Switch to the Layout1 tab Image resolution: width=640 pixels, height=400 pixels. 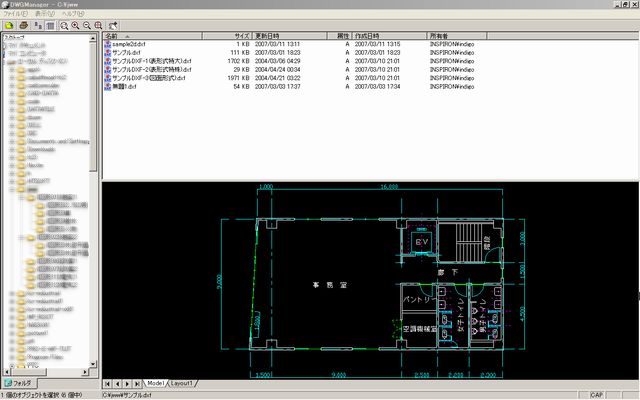pos(183,383)
